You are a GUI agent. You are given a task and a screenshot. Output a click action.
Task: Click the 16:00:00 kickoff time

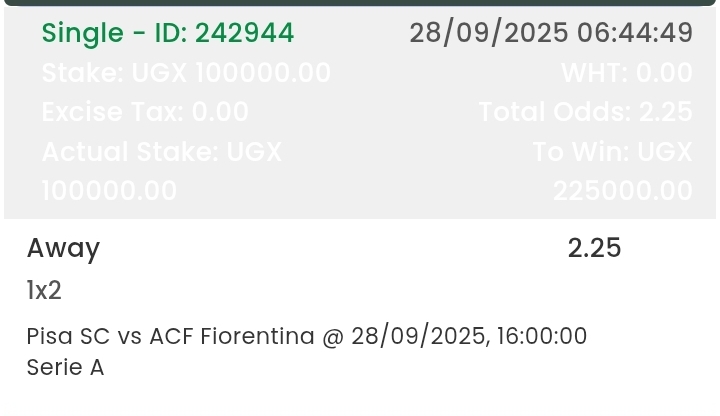pyautogui.click(x=541, y=336)
